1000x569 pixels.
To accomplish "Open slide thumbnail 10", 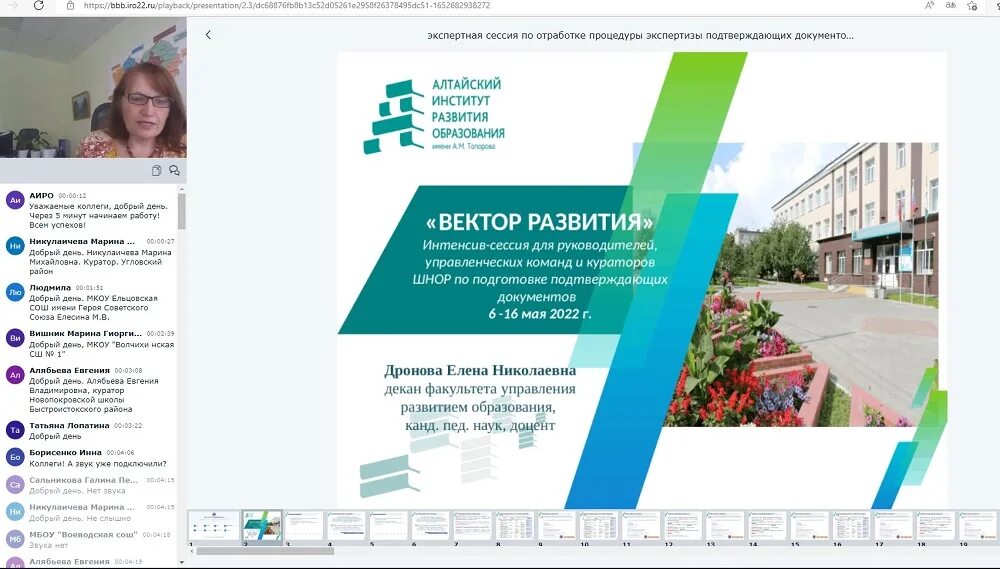I will pyautogui.click(x=599, y=527).
